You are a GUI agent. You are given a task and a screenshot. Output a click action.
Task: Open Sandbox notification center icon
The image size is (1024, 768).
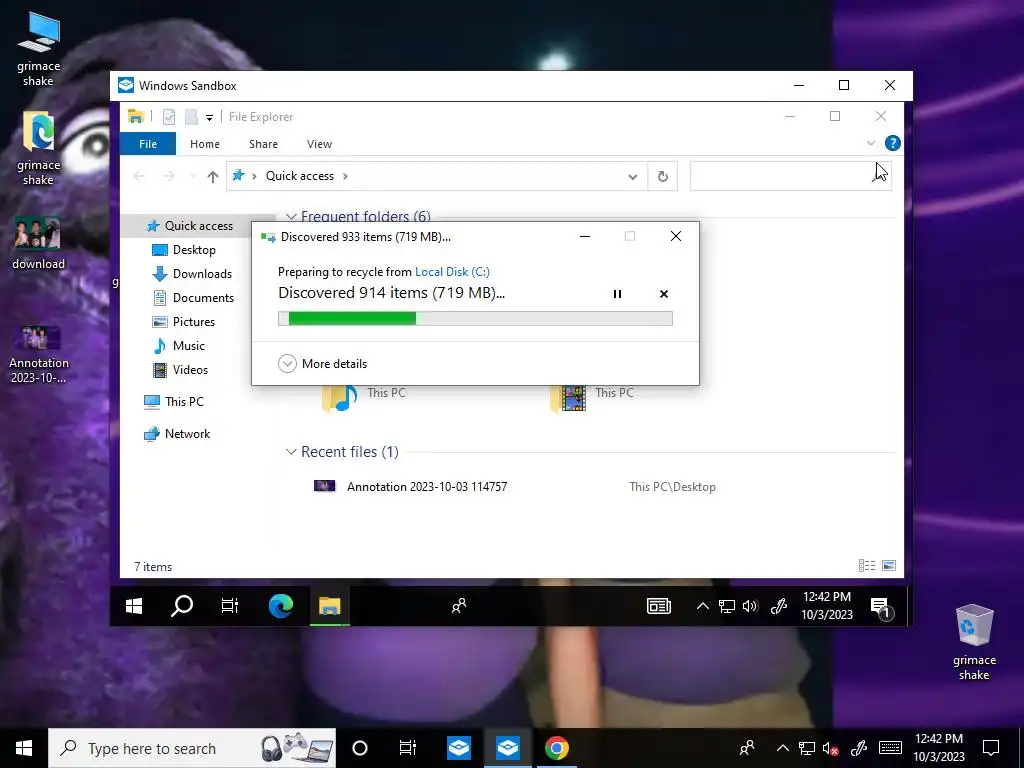[881, 608]
